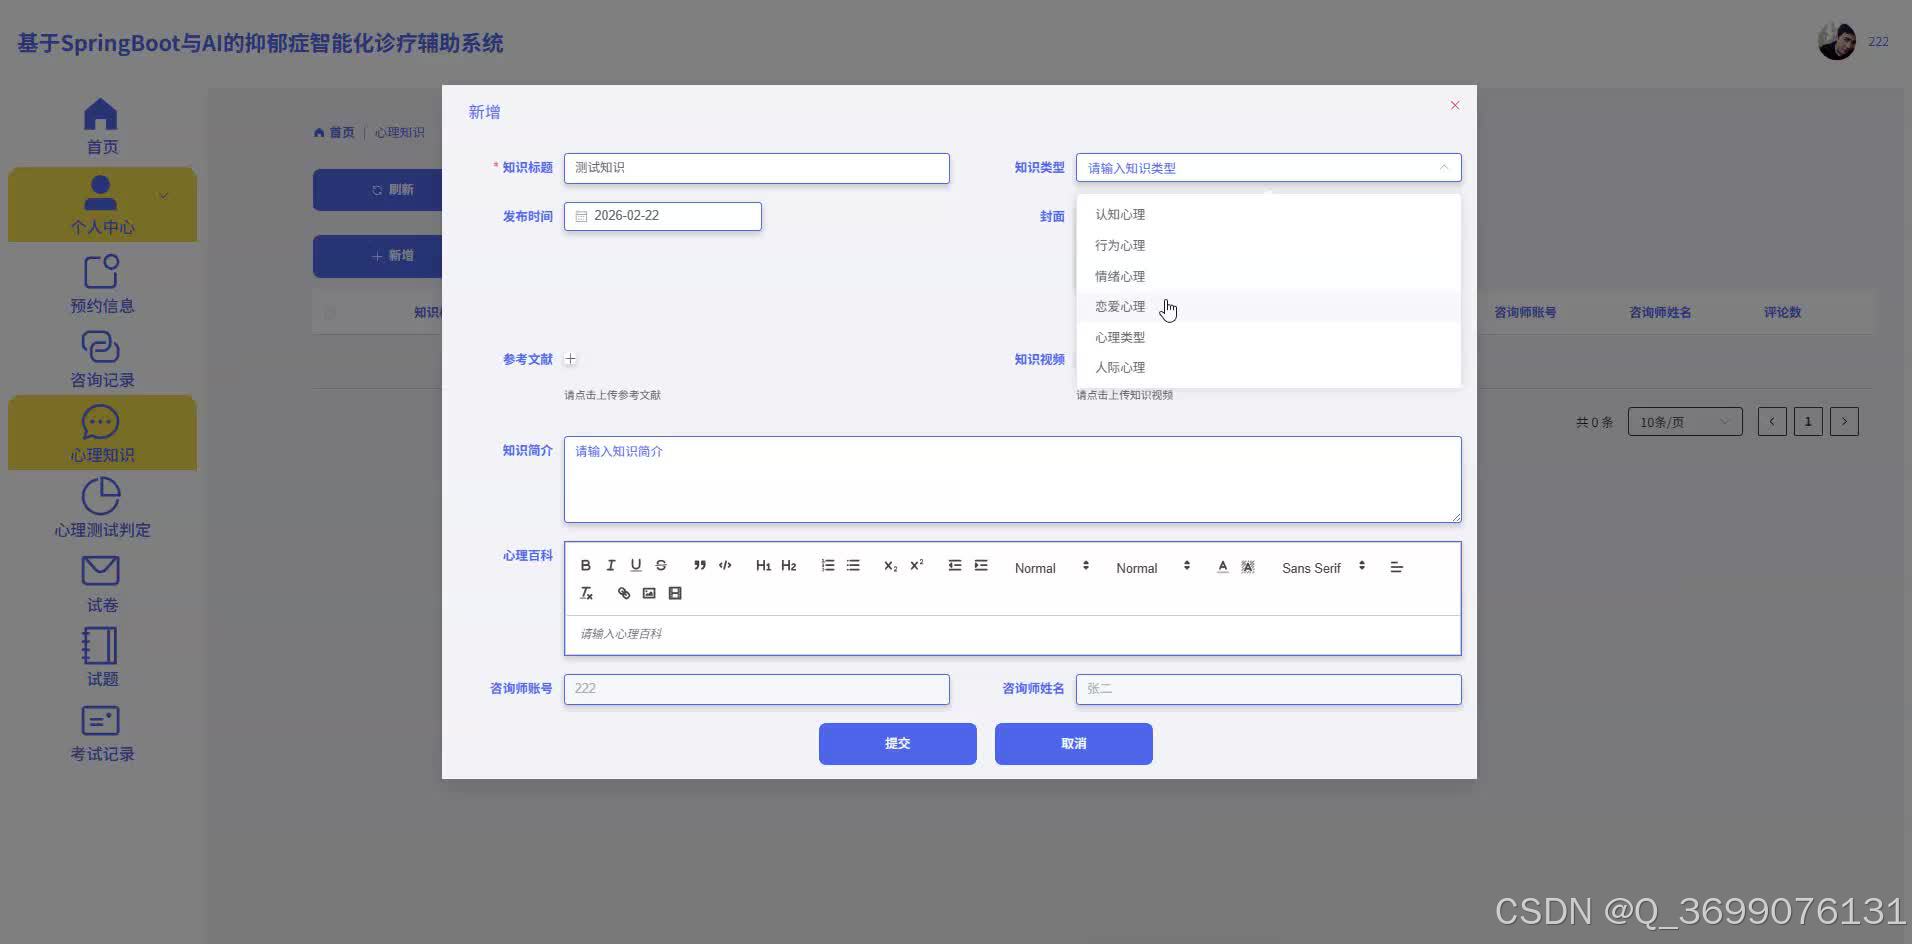Create a bullet list in editor
Screen dimensions: 1912x944
click(x=853, y=566)
